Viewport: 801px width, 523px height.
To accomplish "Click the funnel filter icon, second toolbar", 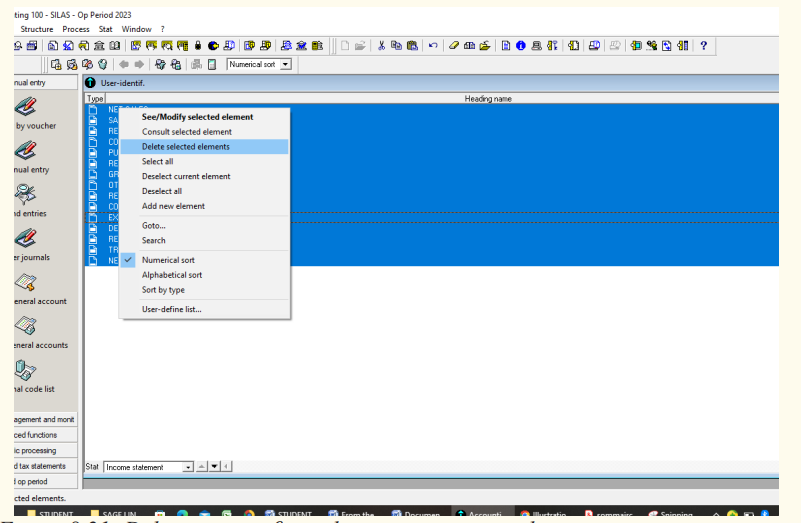I will [160, 64].
